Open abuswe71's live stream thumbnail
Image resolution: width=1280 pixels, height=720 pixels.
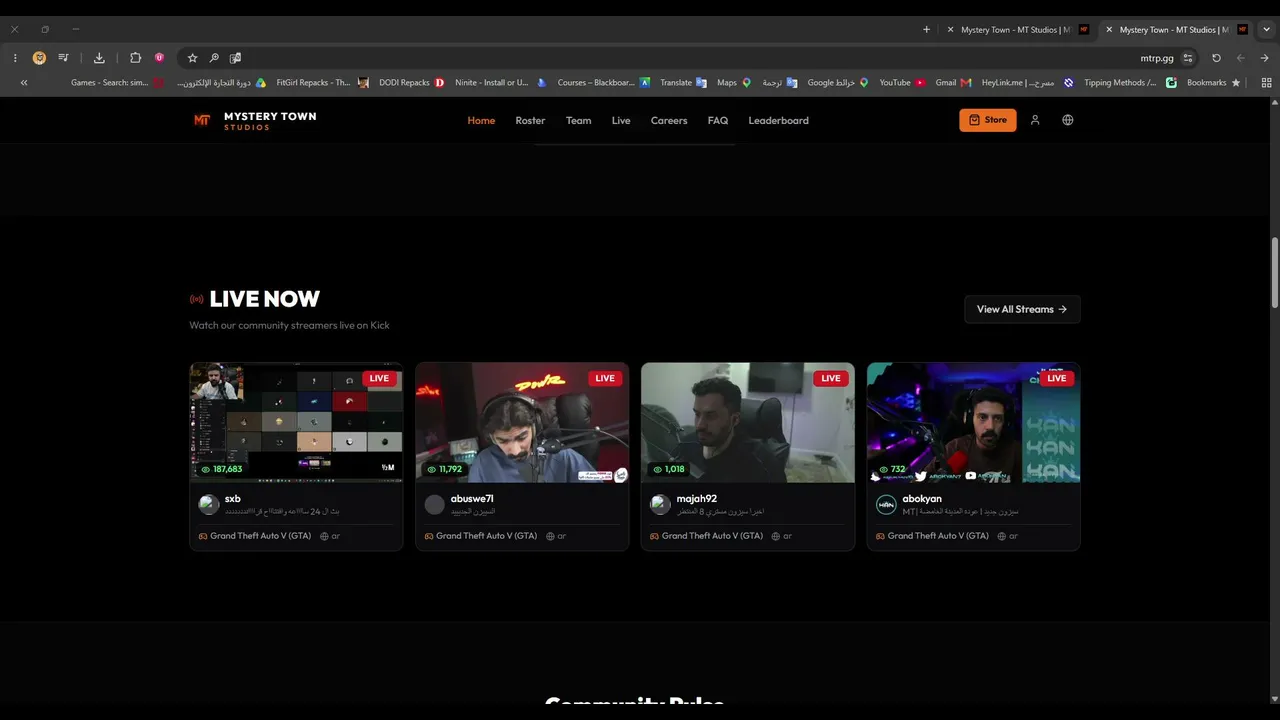522,422
